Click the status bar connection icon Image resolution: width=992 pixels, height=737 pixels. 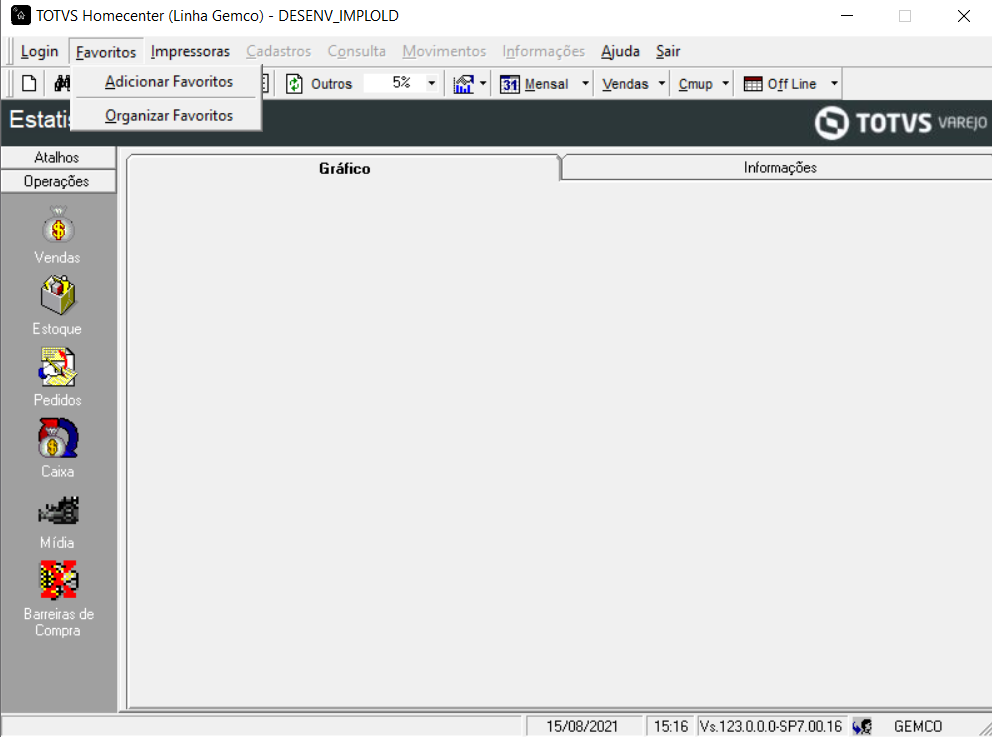pos(862,726)
